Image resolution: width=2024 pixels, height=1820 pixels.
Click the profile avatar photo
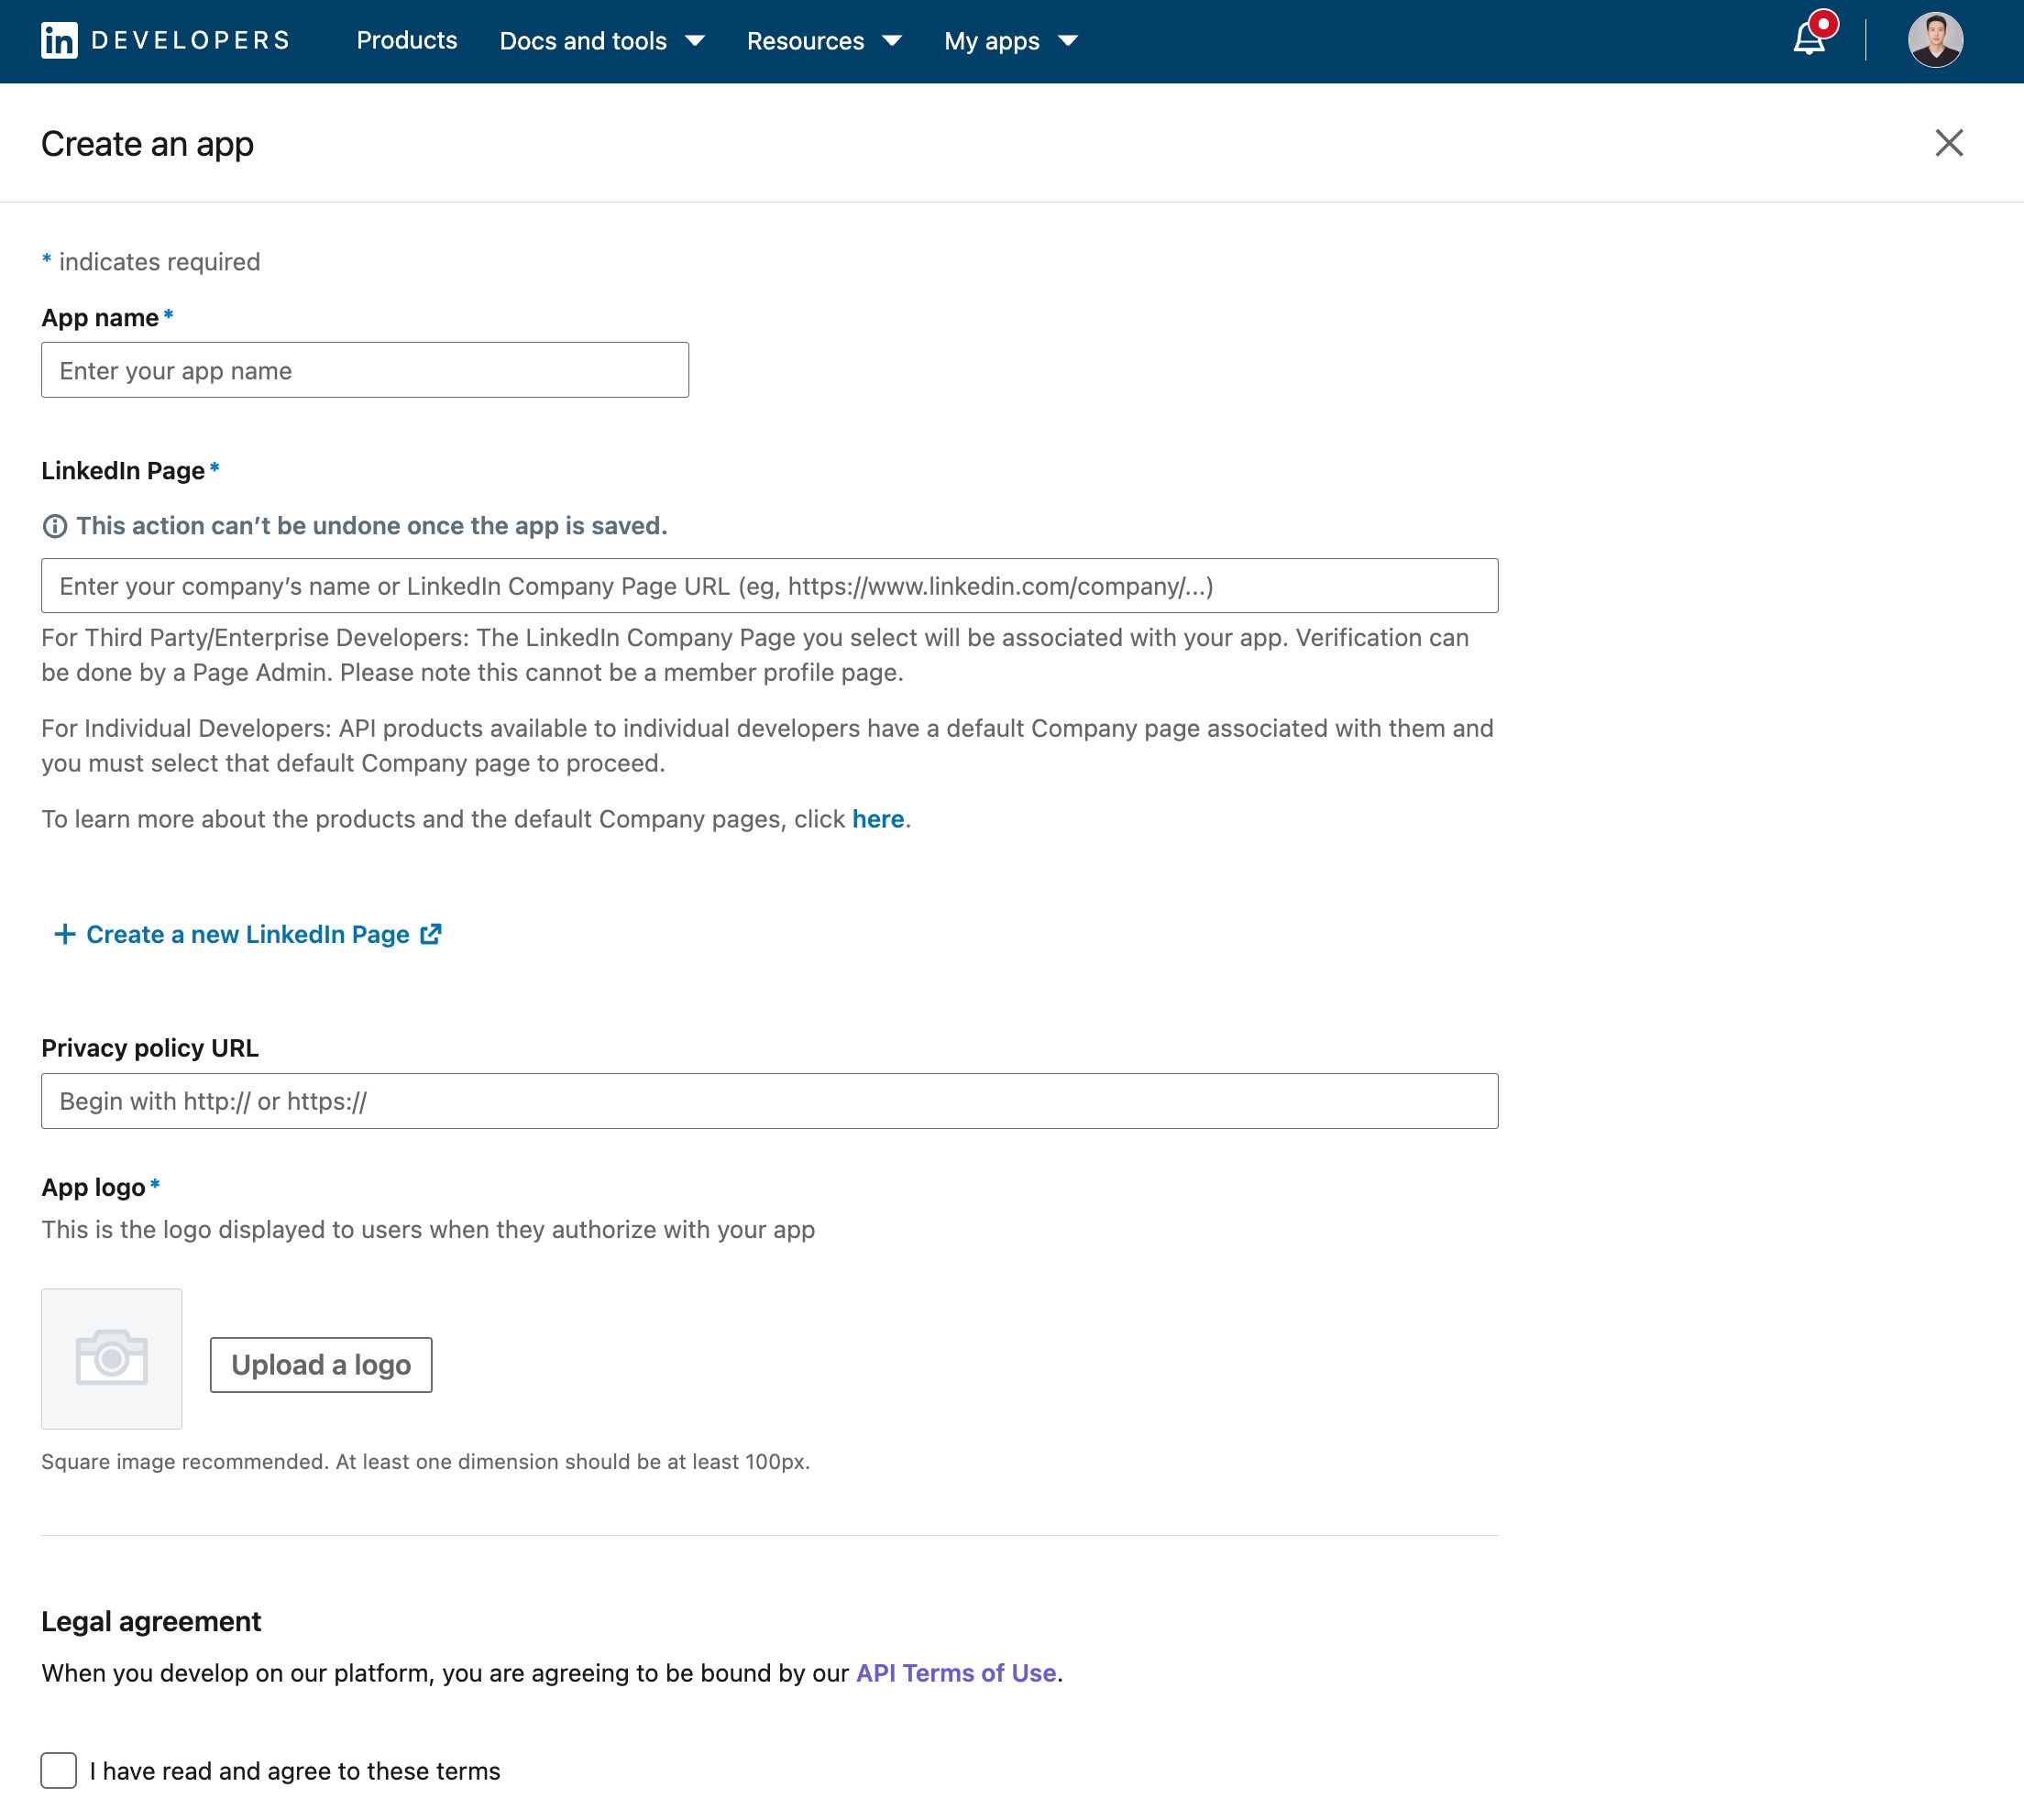(x=1937, y=40)
